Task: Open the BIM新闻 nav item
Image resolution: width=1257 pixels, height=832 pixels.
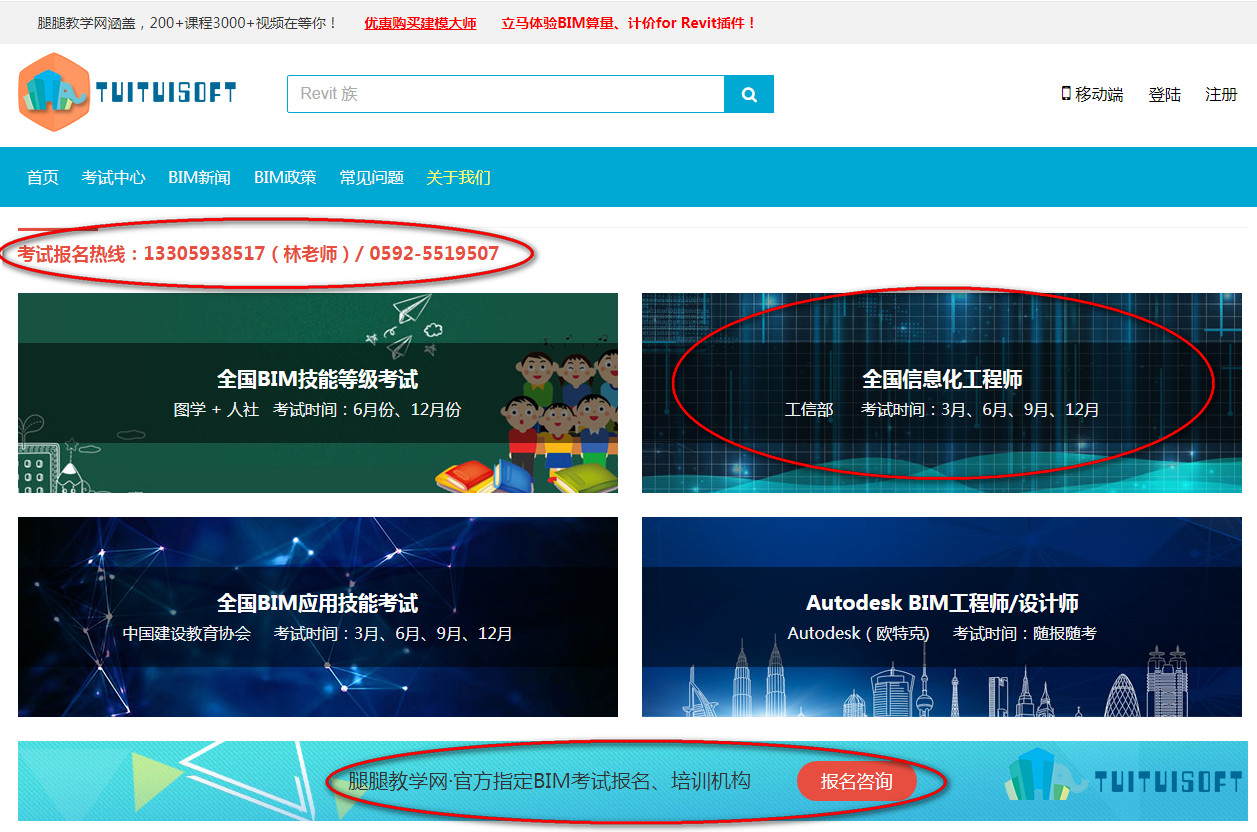Action: pyautogui.click(x=199, y=178)
